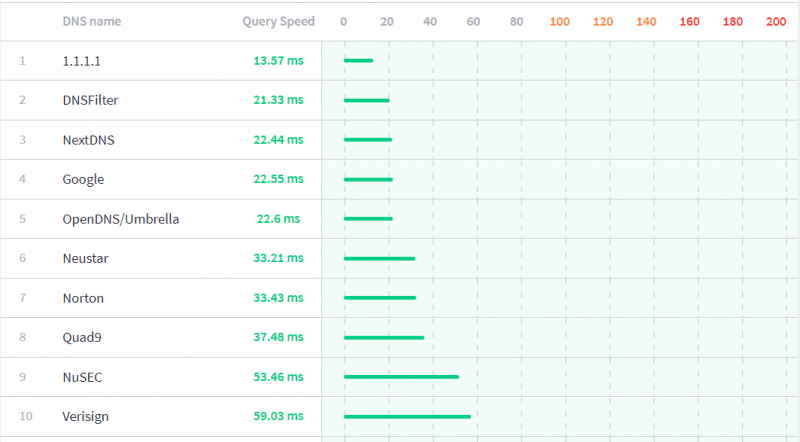
Task: Click rank number 4 beside Google
Action: pyautogui.click(x=22, y=179)
